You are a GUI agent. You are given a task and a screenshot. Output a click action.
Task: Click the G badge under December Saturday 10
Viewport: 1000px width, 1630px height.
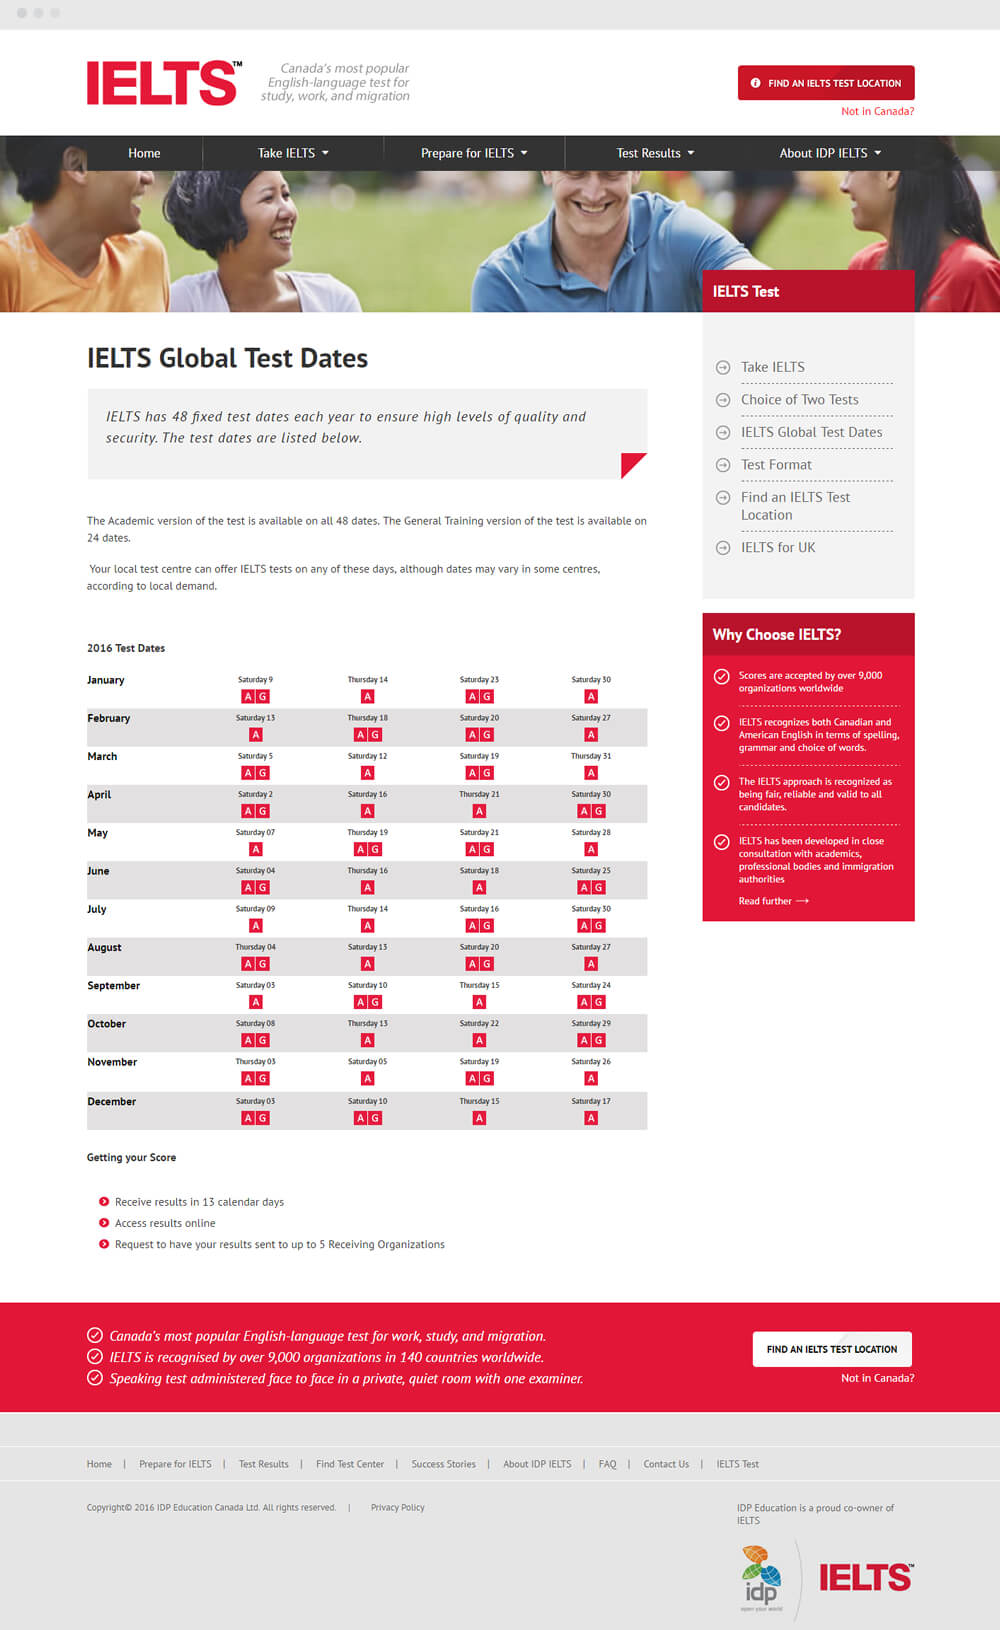tap(375, 1118)
